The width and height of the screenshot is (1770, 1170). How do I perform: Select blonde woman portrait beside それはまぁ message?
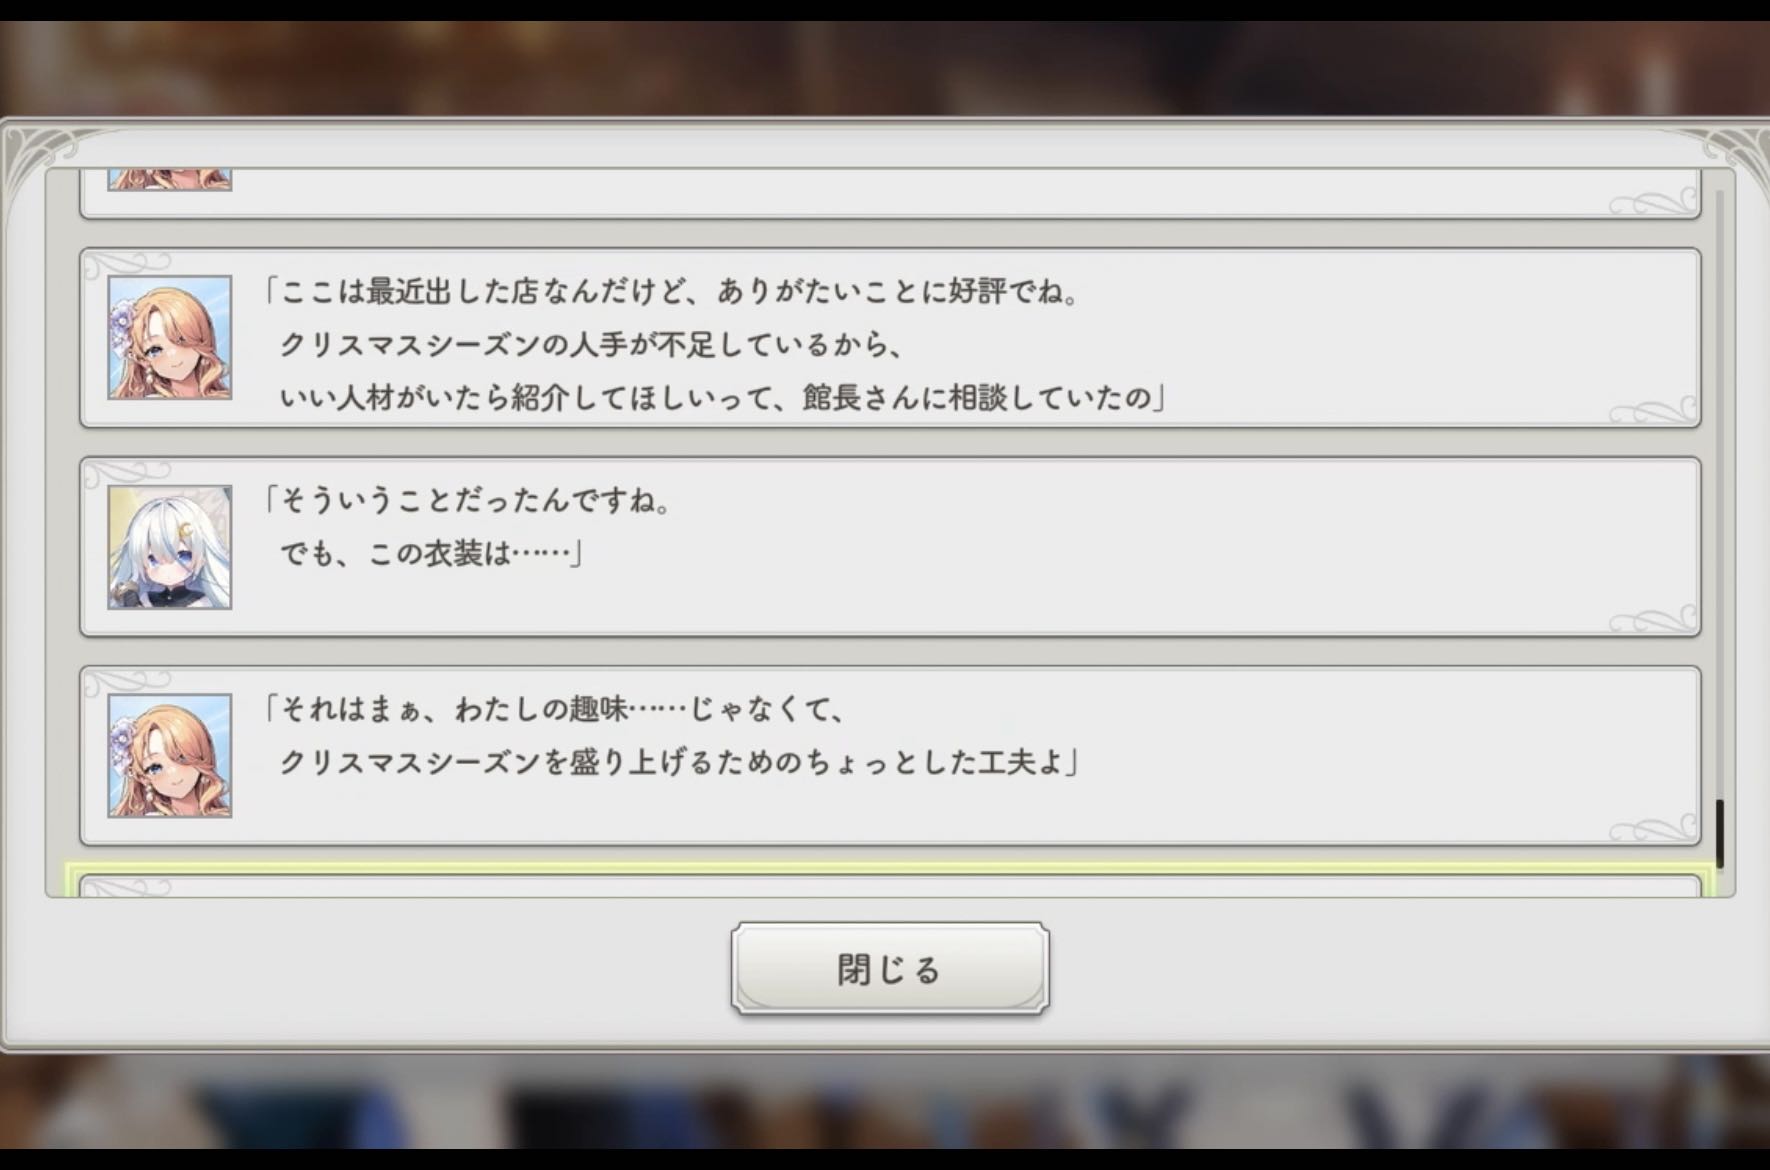[170, 756]
